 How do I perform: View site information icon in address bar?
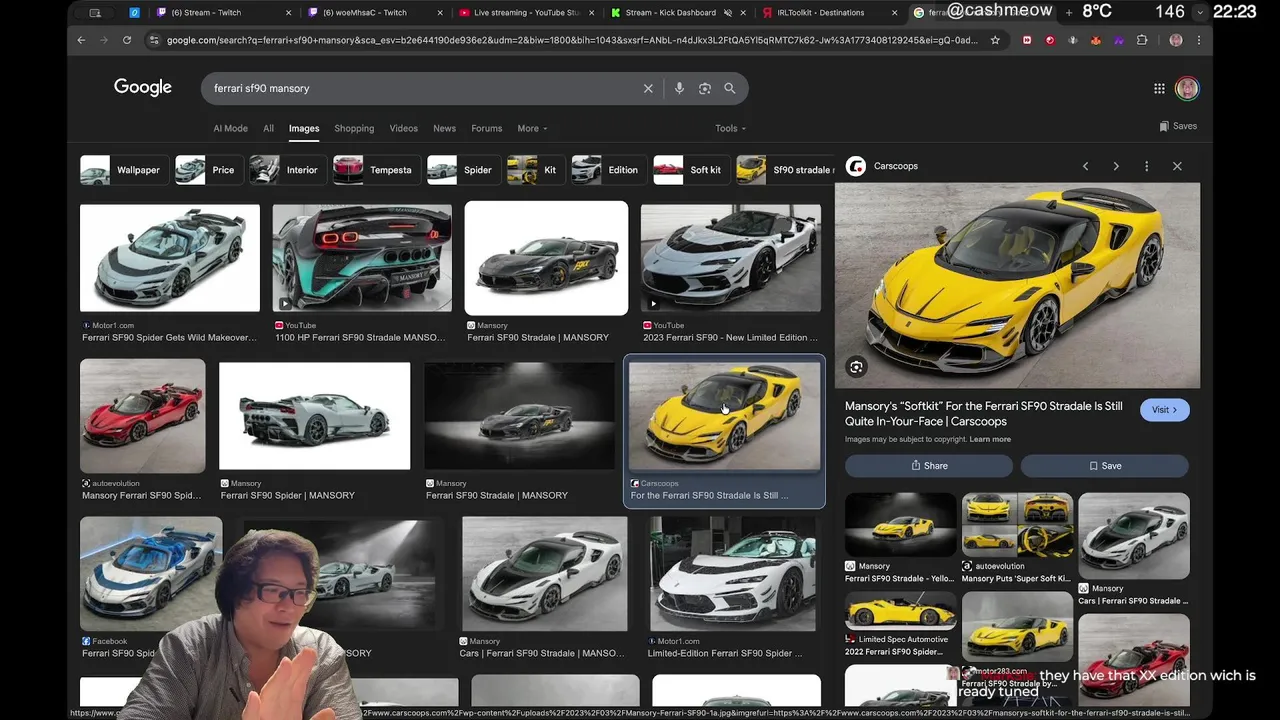[153, 40]
